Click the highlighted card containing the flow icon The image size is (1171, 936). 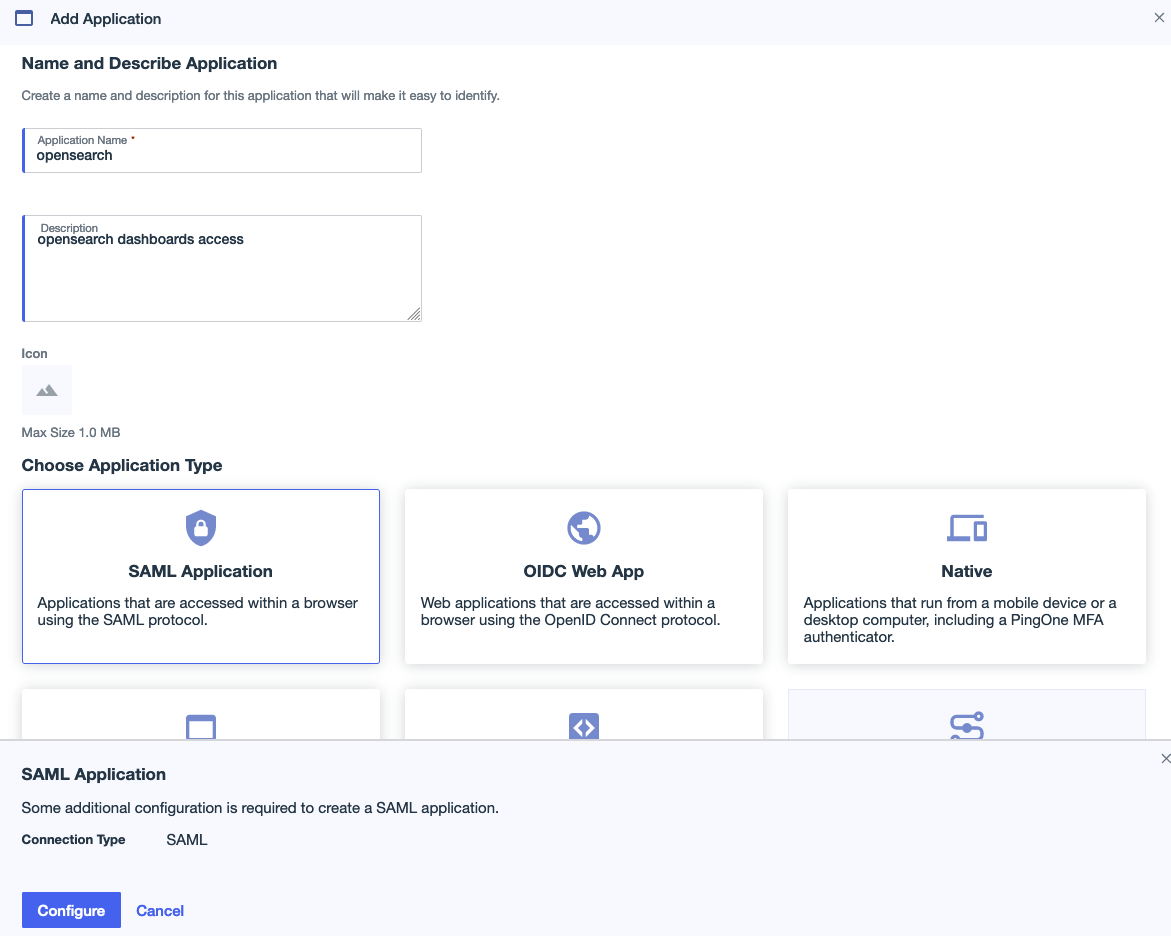pyautogui.click(x=966, y=715)
